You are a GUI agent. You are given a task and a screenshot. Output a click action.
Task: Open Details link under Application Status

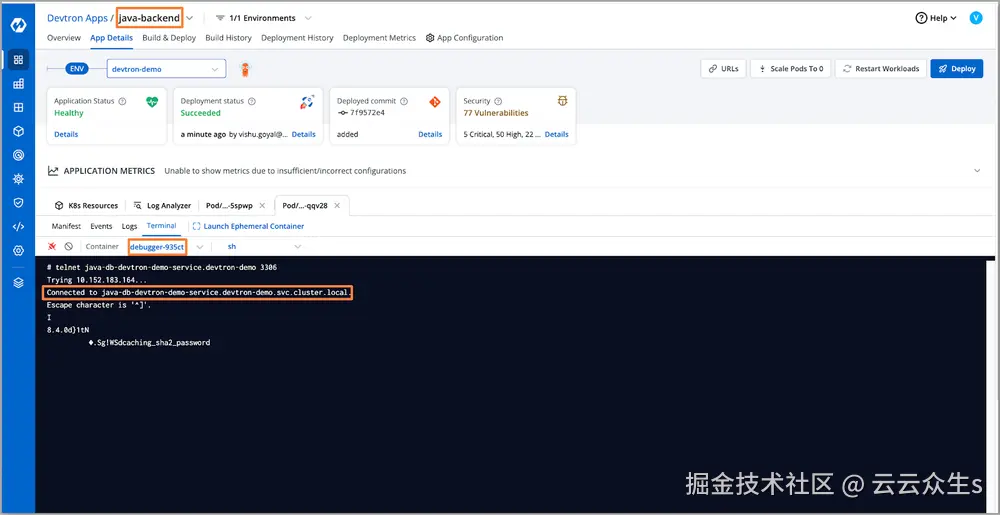(66, 134)
